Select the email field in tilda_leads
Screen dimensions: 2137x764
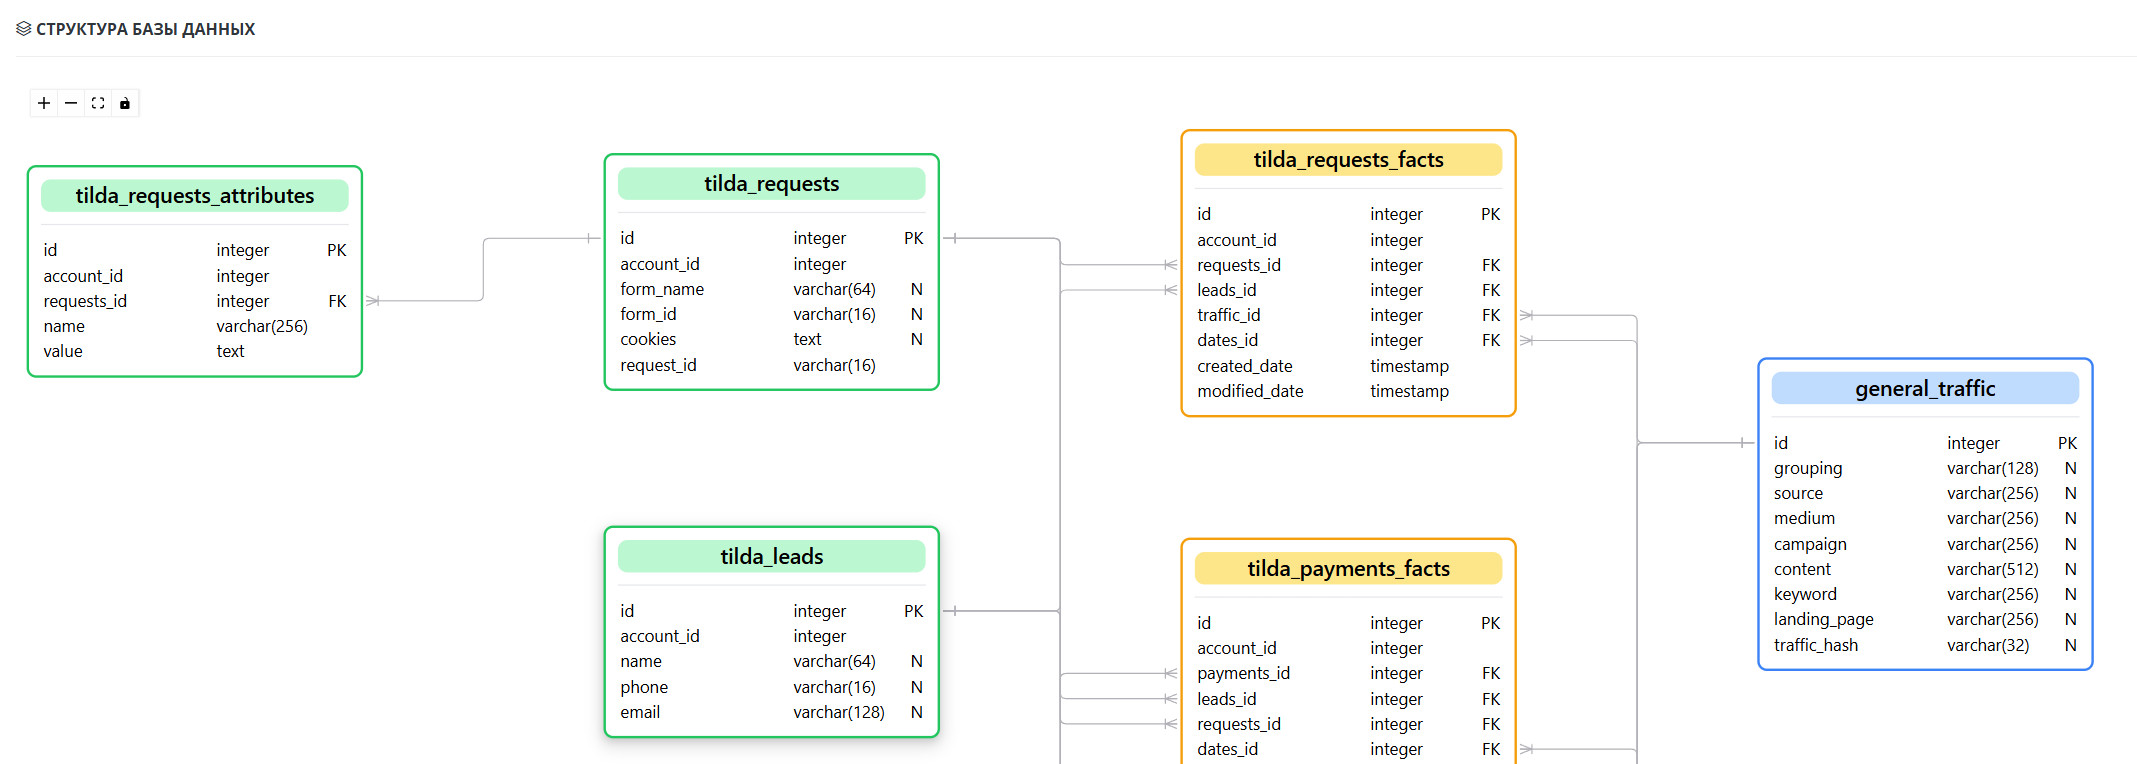(640, 712)
